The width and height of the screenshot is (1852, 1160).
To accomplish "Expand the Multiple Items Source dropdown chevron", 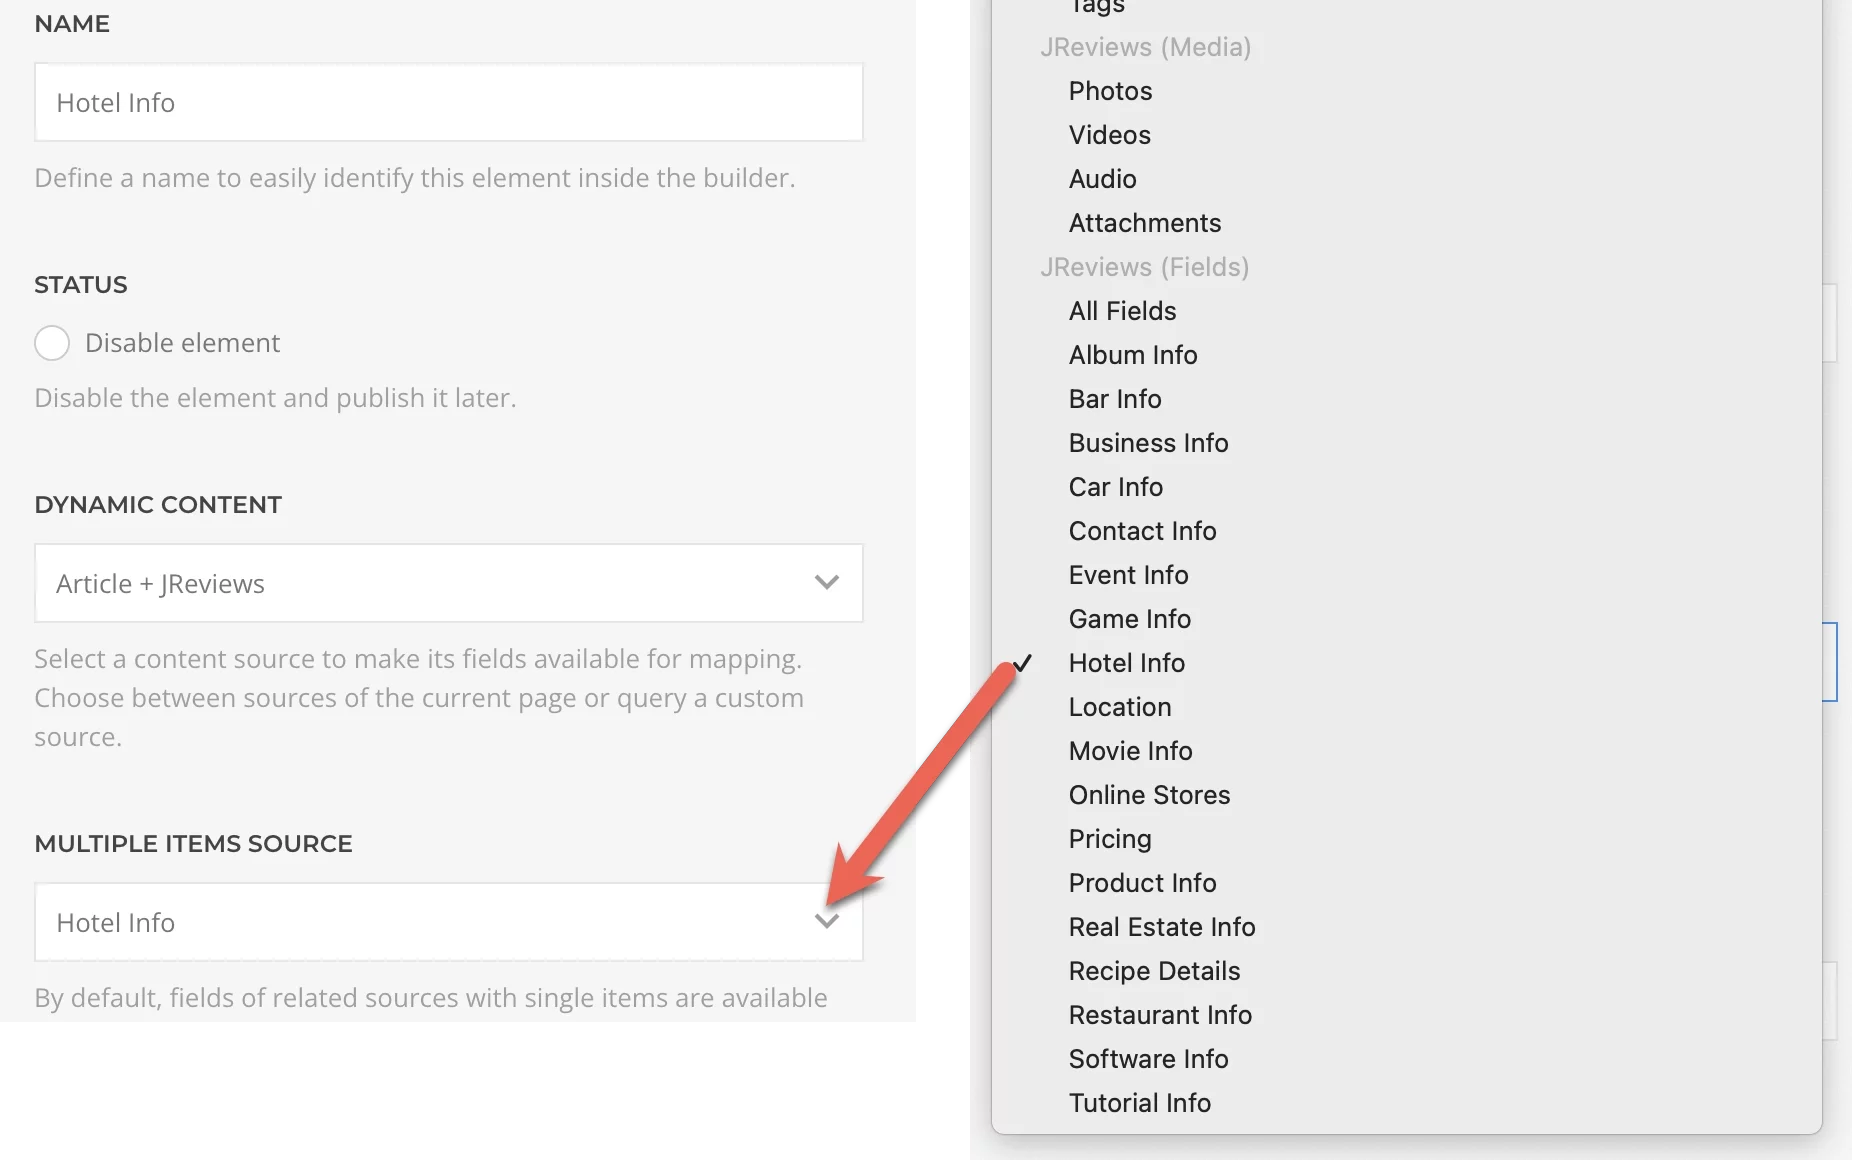I will (x=826, y=922).
